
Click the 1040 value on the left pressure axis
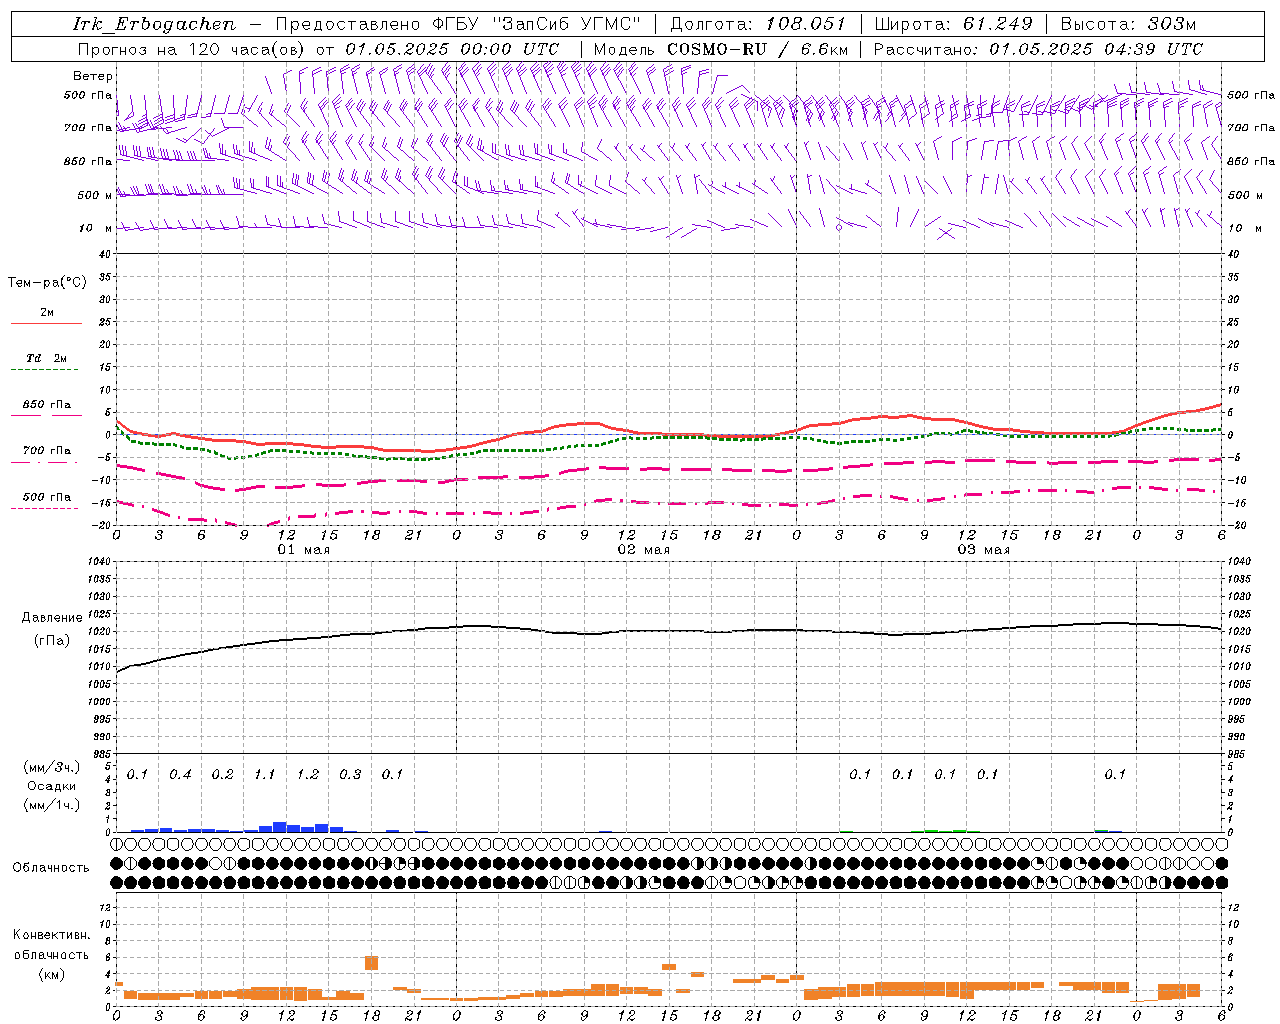[x=99, y=562]
